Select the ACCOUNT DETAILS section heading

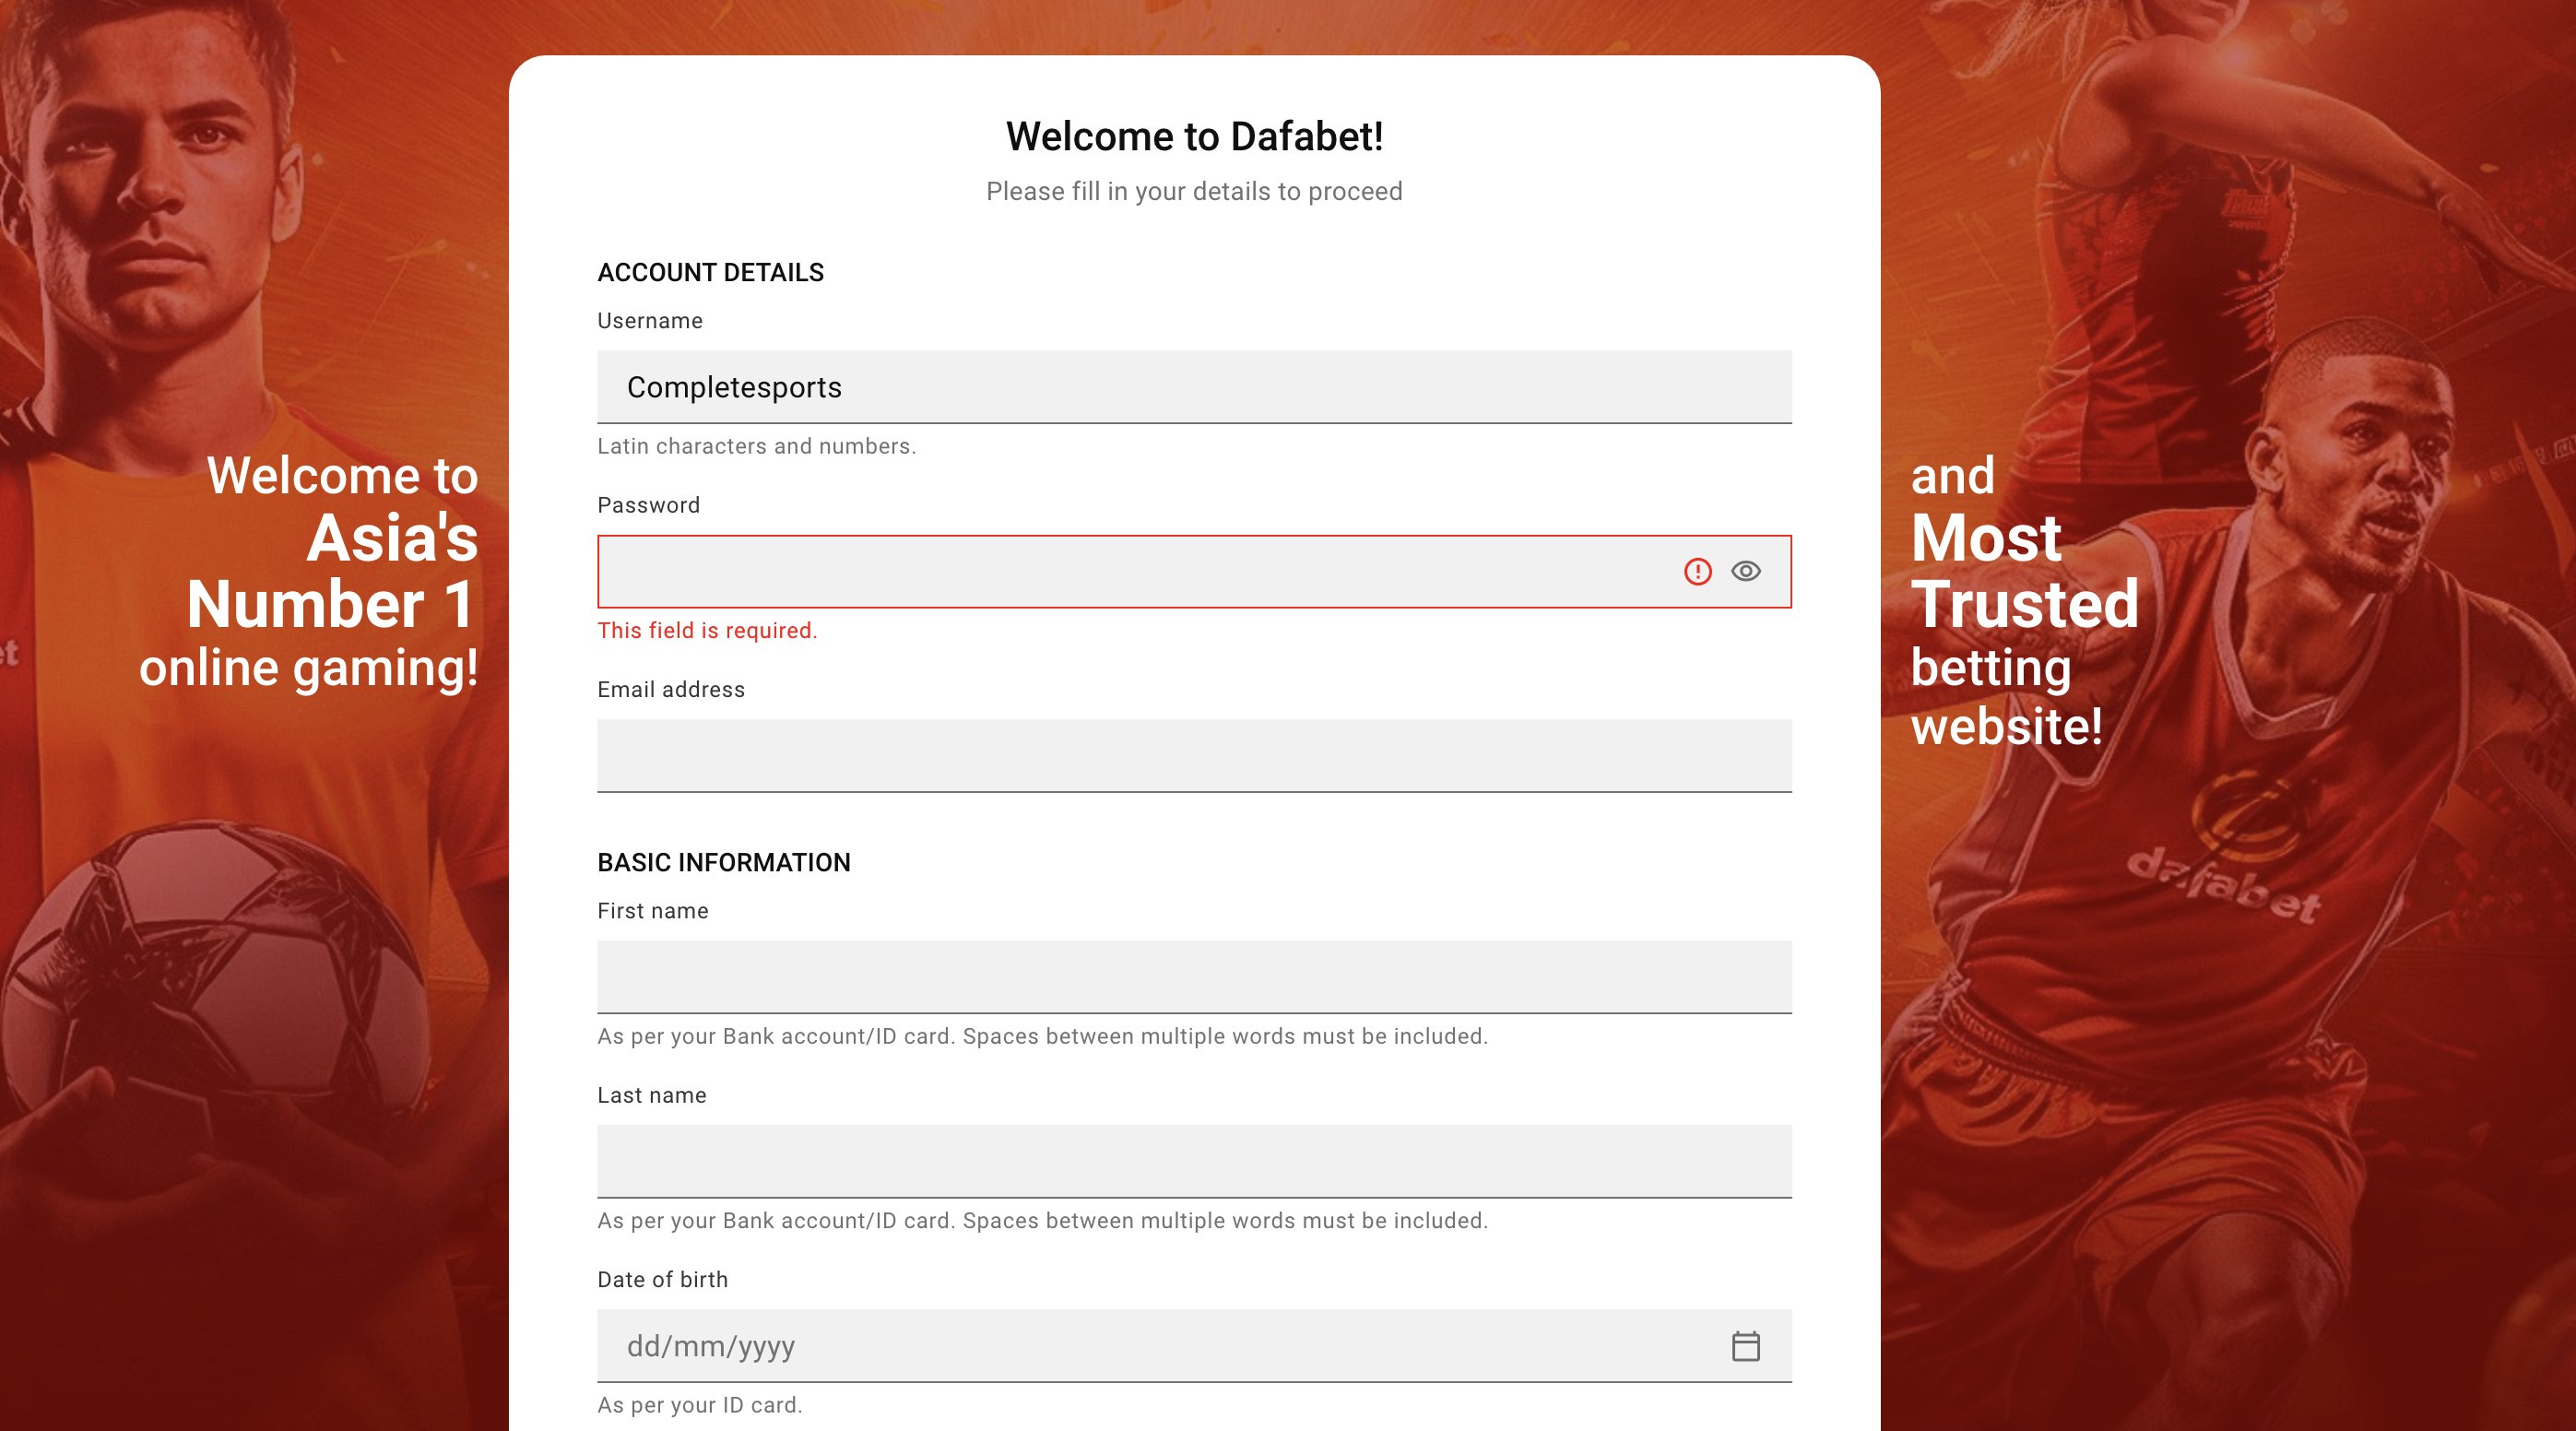pos(710,271)
